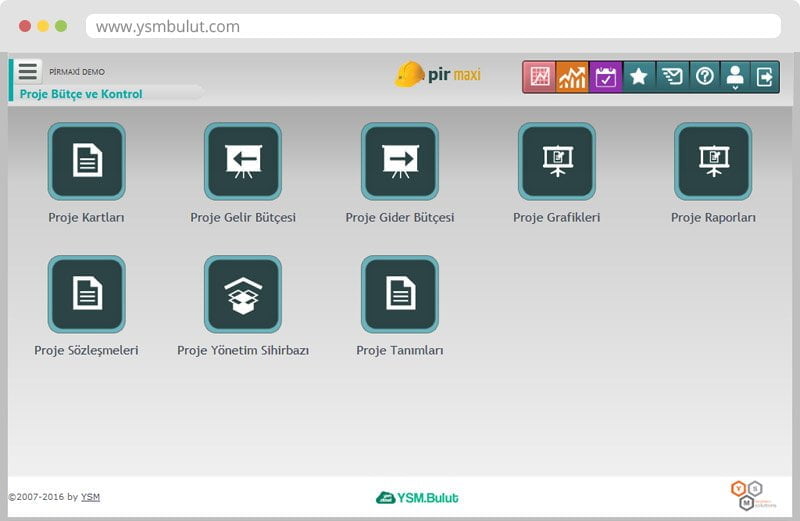Log out using the exit icon

[765, 77]
